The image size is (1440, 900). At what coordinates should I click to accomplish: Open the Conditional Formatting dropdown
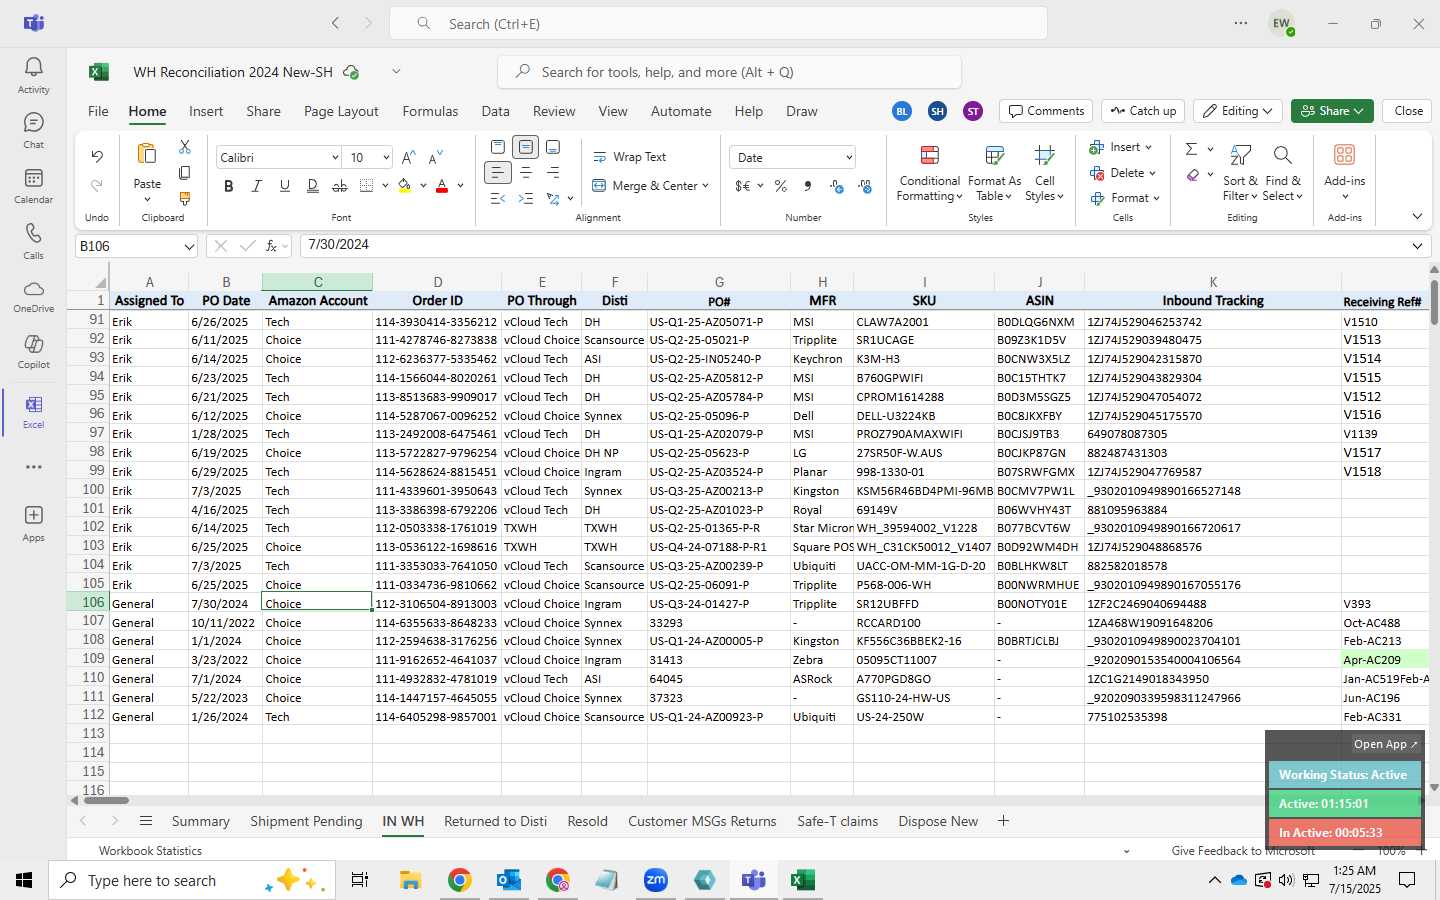[x=929, y=172]
